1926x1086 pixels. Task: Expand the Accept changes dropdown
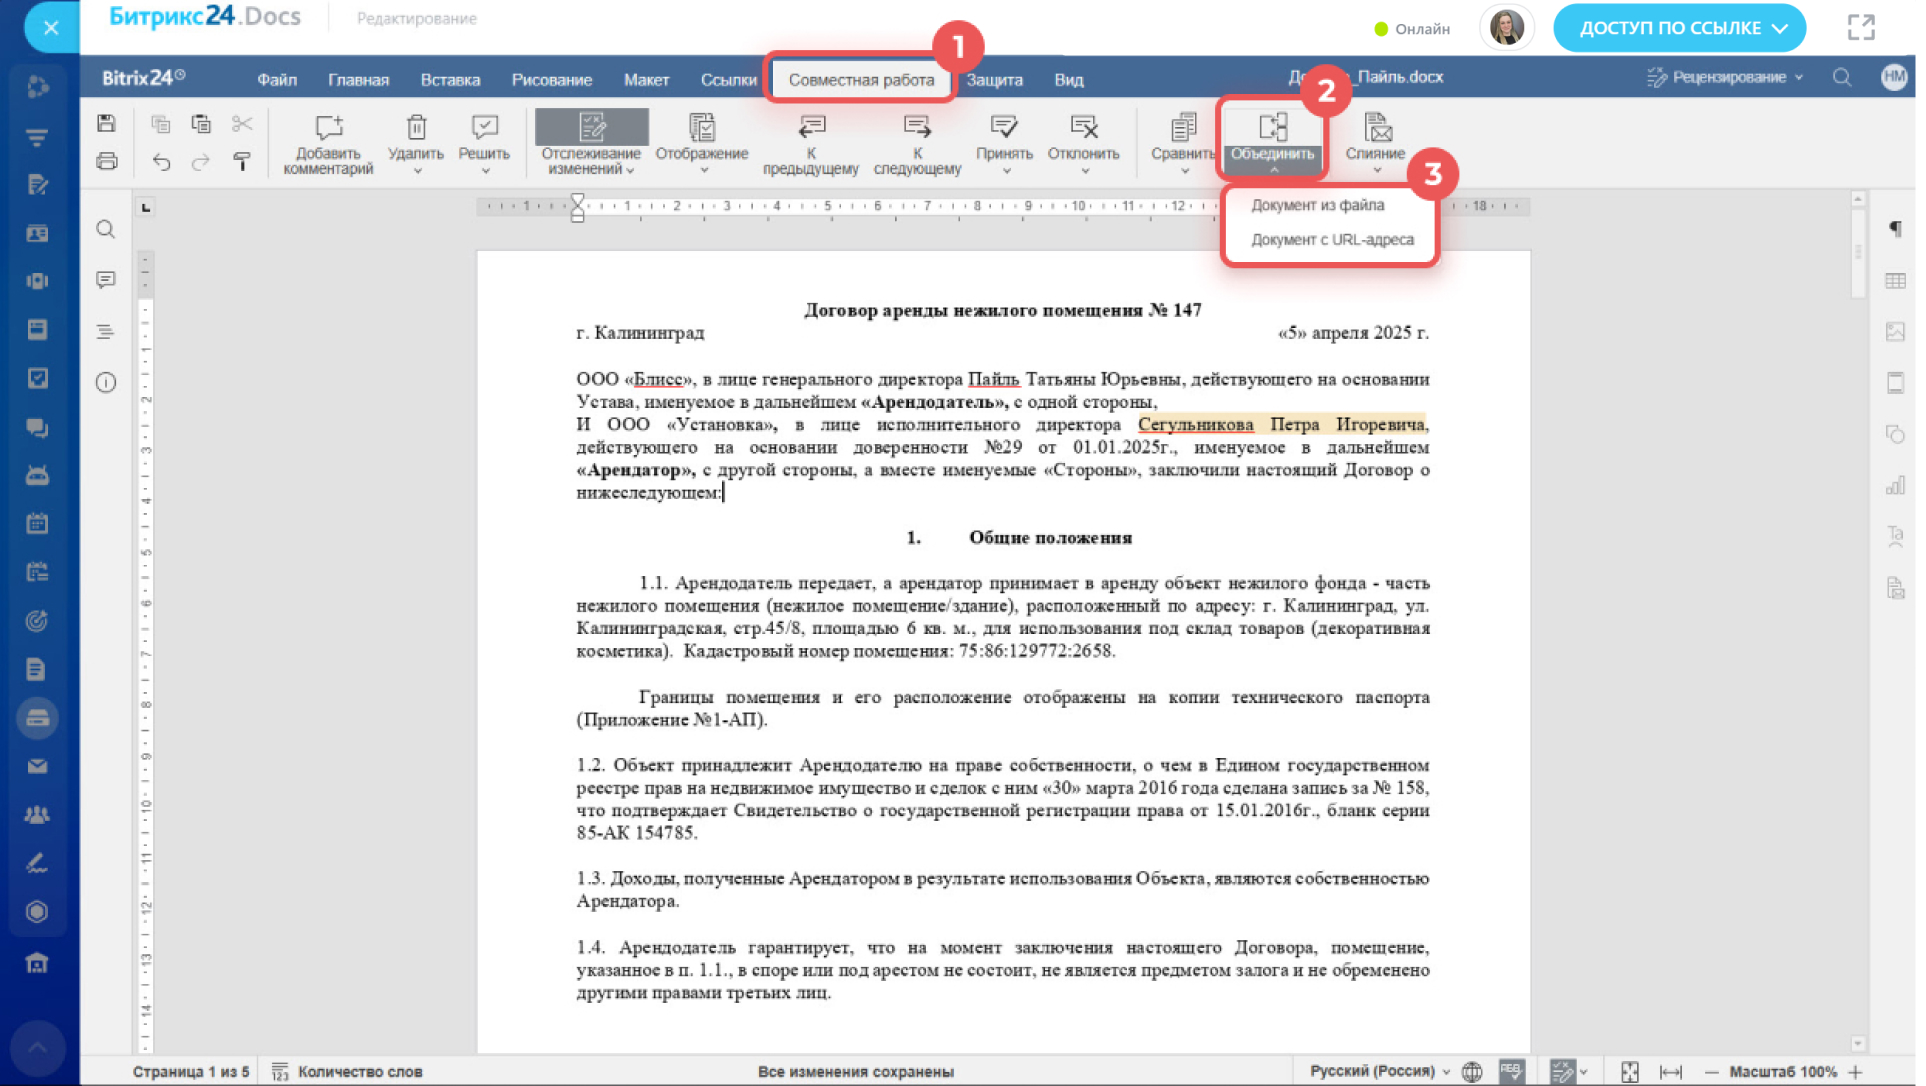(1005, 171)
